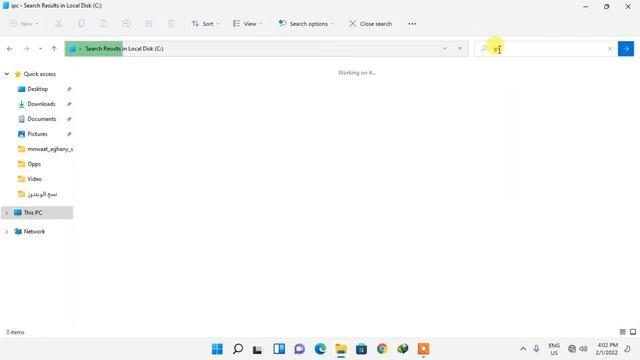Open Pictures in Quick access

pyautogui.click(x=37, y=134)
